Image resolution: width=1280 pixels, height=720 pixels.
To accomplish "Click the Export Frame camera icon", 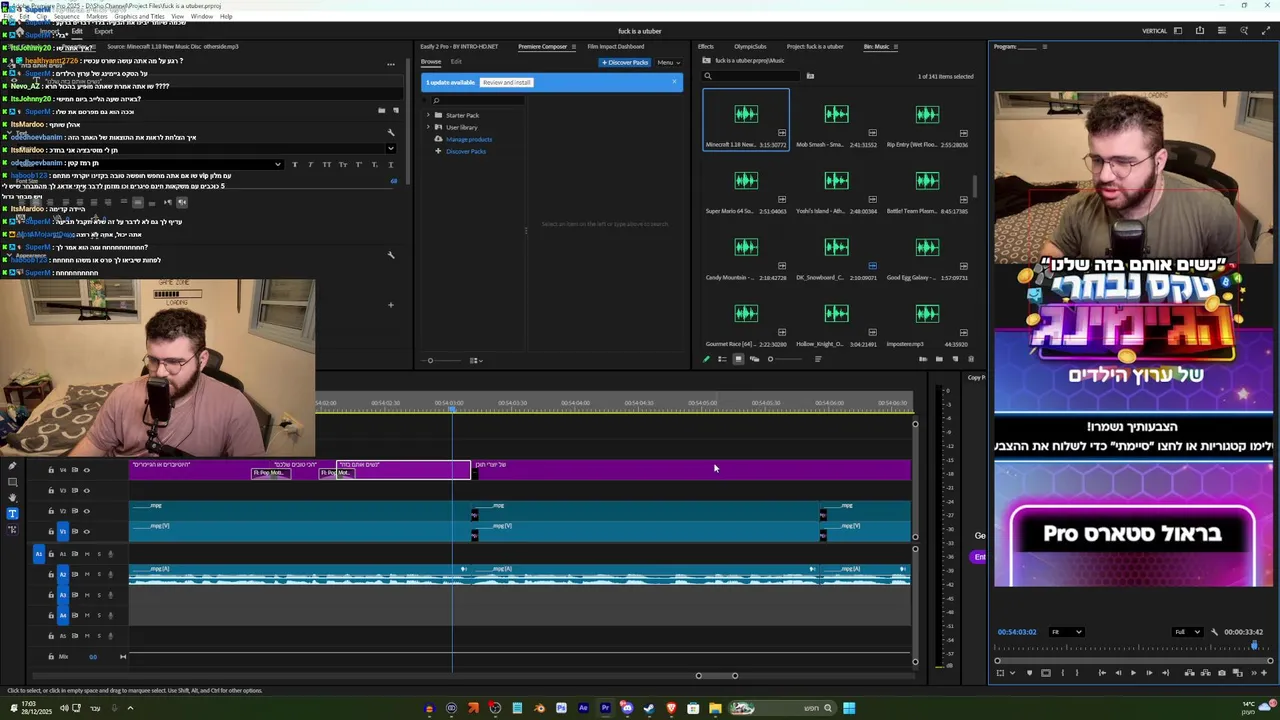I will click(x=1222, y=673).
